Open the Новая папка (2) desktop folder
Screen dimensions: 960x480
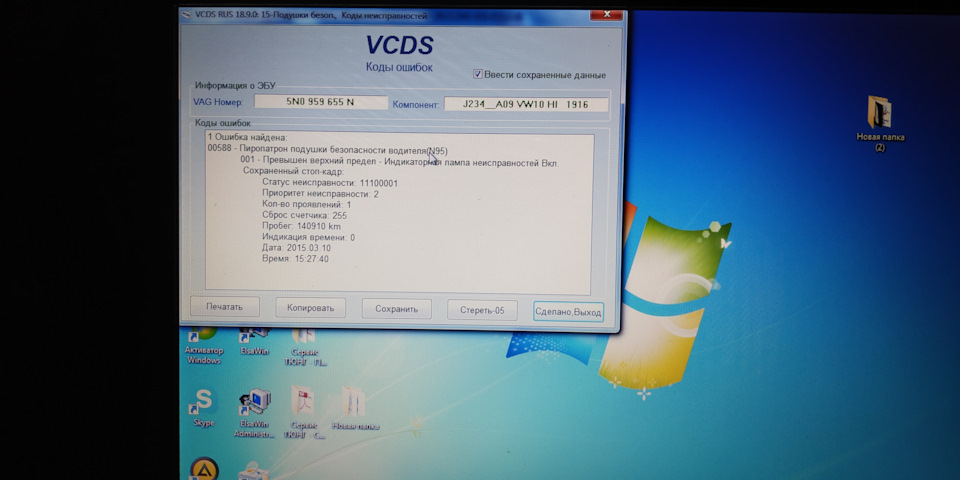tap(880, 123)
